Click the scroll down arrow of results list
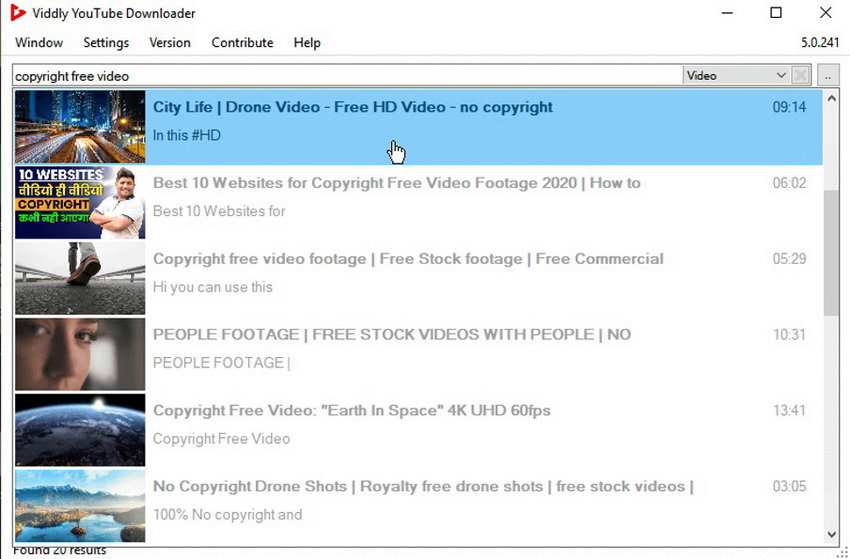The height and width of the screenshot is (559, 850). (831, 535)
